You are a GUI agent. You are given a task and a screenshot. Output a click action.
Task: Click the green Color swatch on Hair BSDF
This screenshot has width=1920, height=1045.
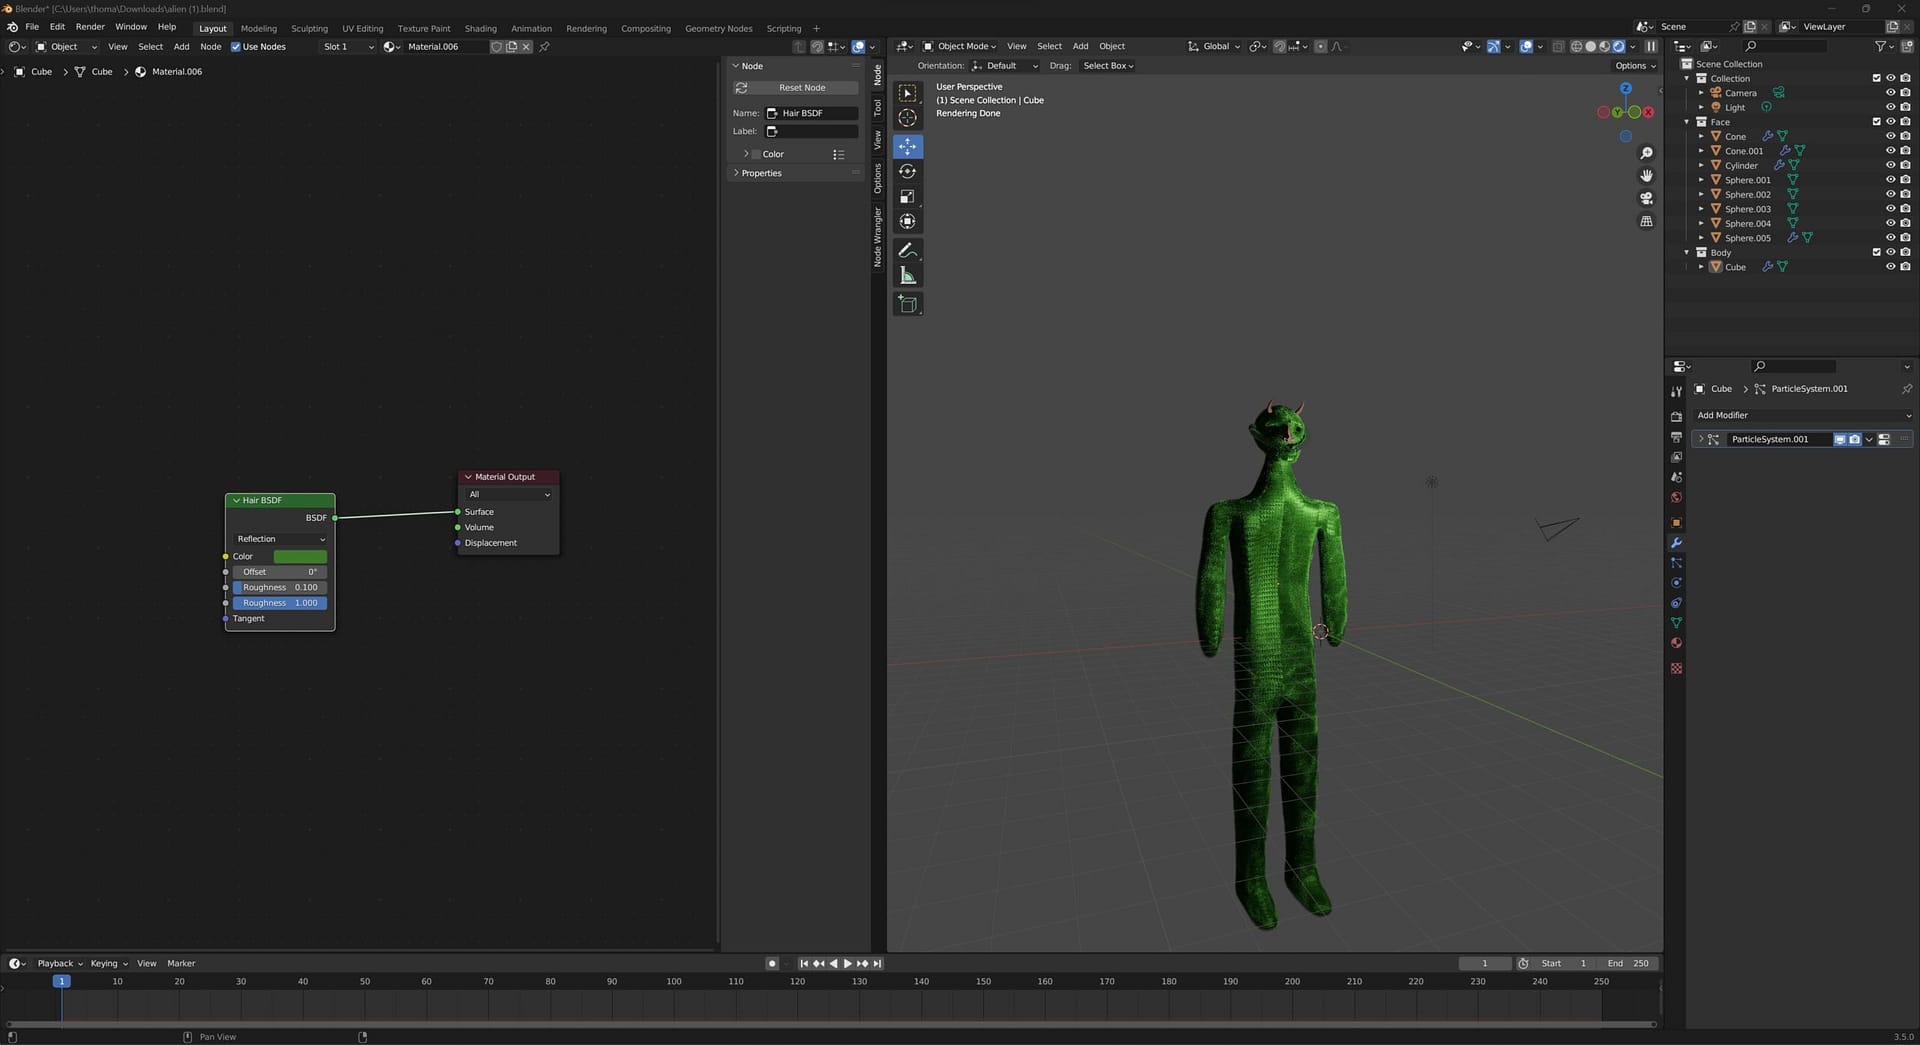coord(300,557)
